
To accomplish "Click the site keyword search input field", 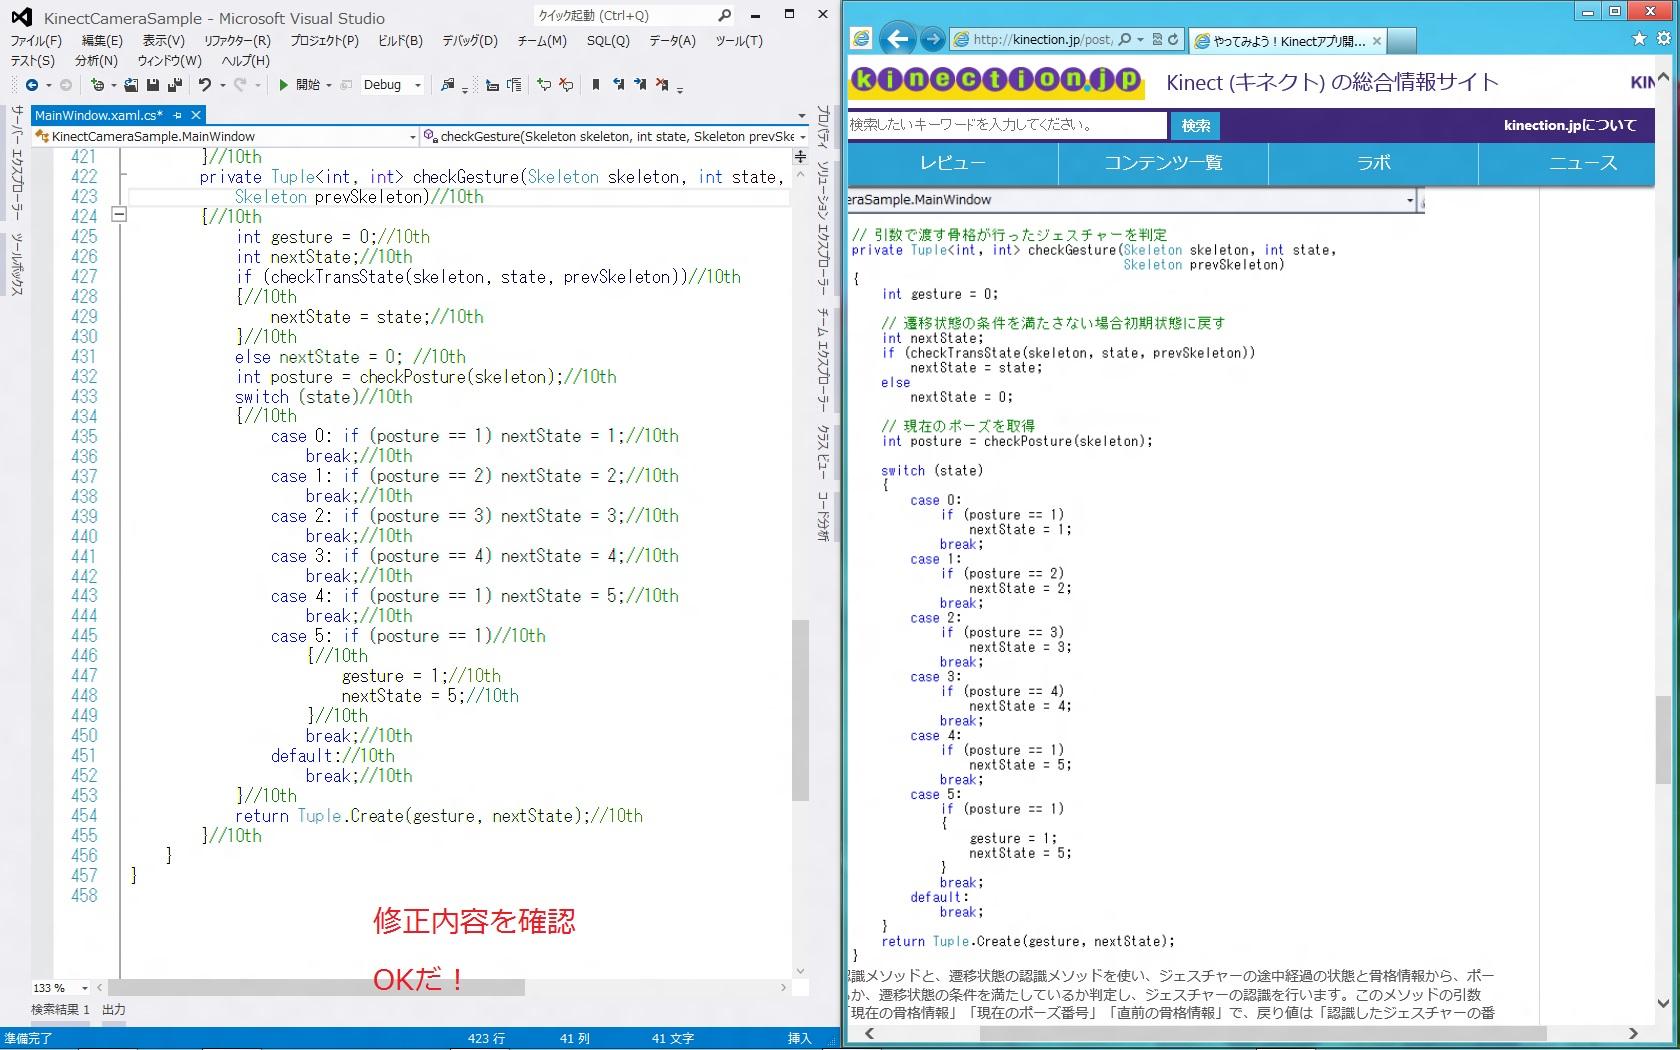I will (x=1006, y=125).
